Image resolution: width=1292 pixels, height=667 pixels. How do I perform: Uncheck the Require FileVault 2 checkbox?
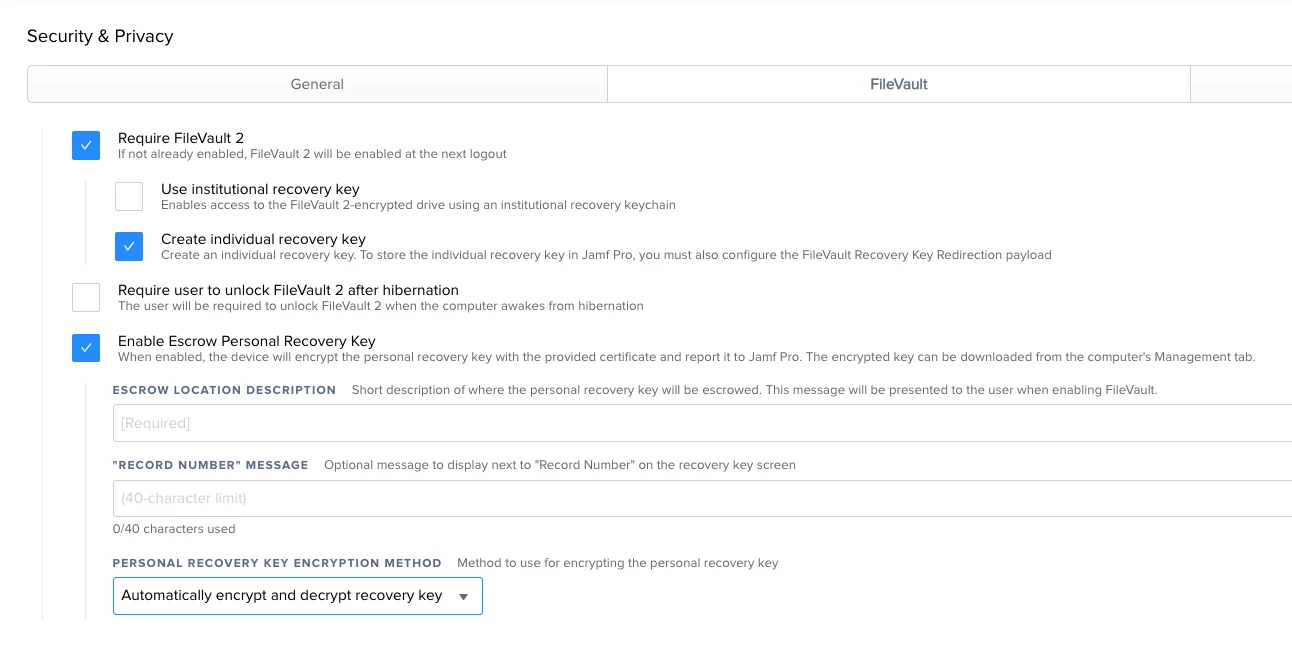point(86,146)
